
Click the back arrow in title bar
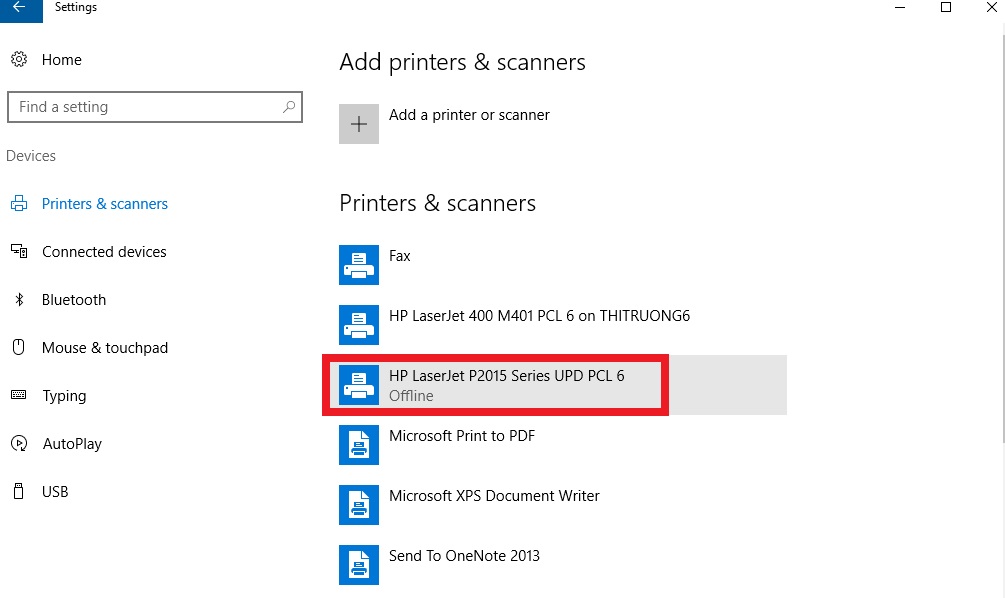tap(20, 8)
